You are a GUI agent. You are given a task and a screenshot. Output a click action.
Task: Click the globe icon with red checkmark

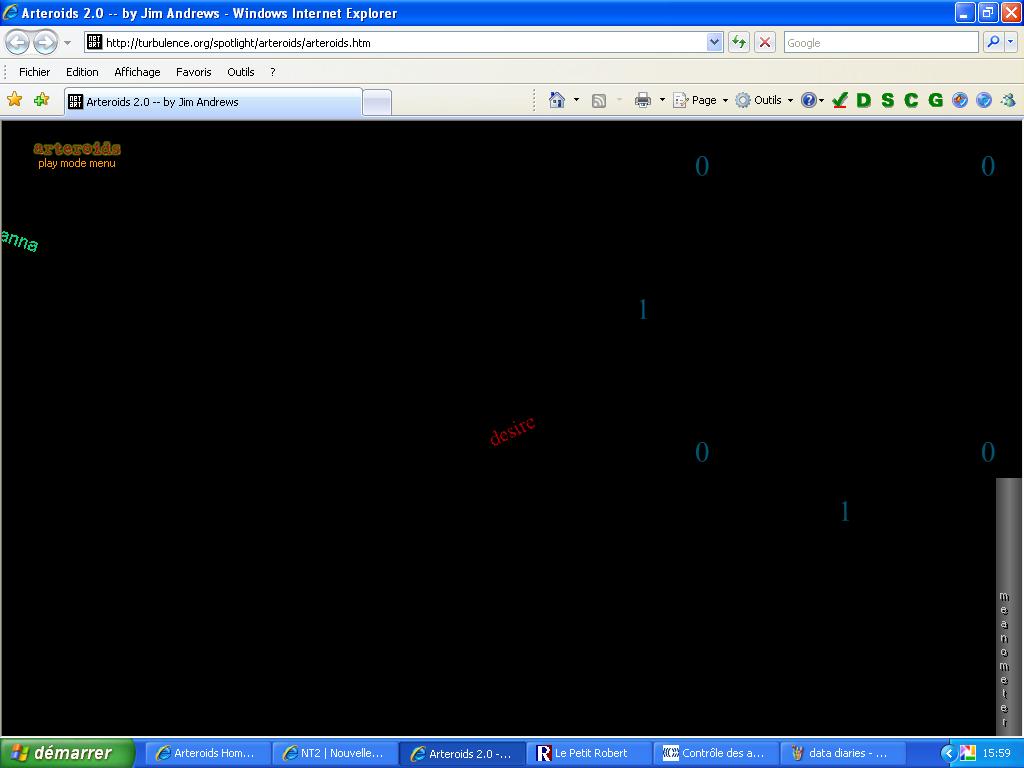coord(959,100)
